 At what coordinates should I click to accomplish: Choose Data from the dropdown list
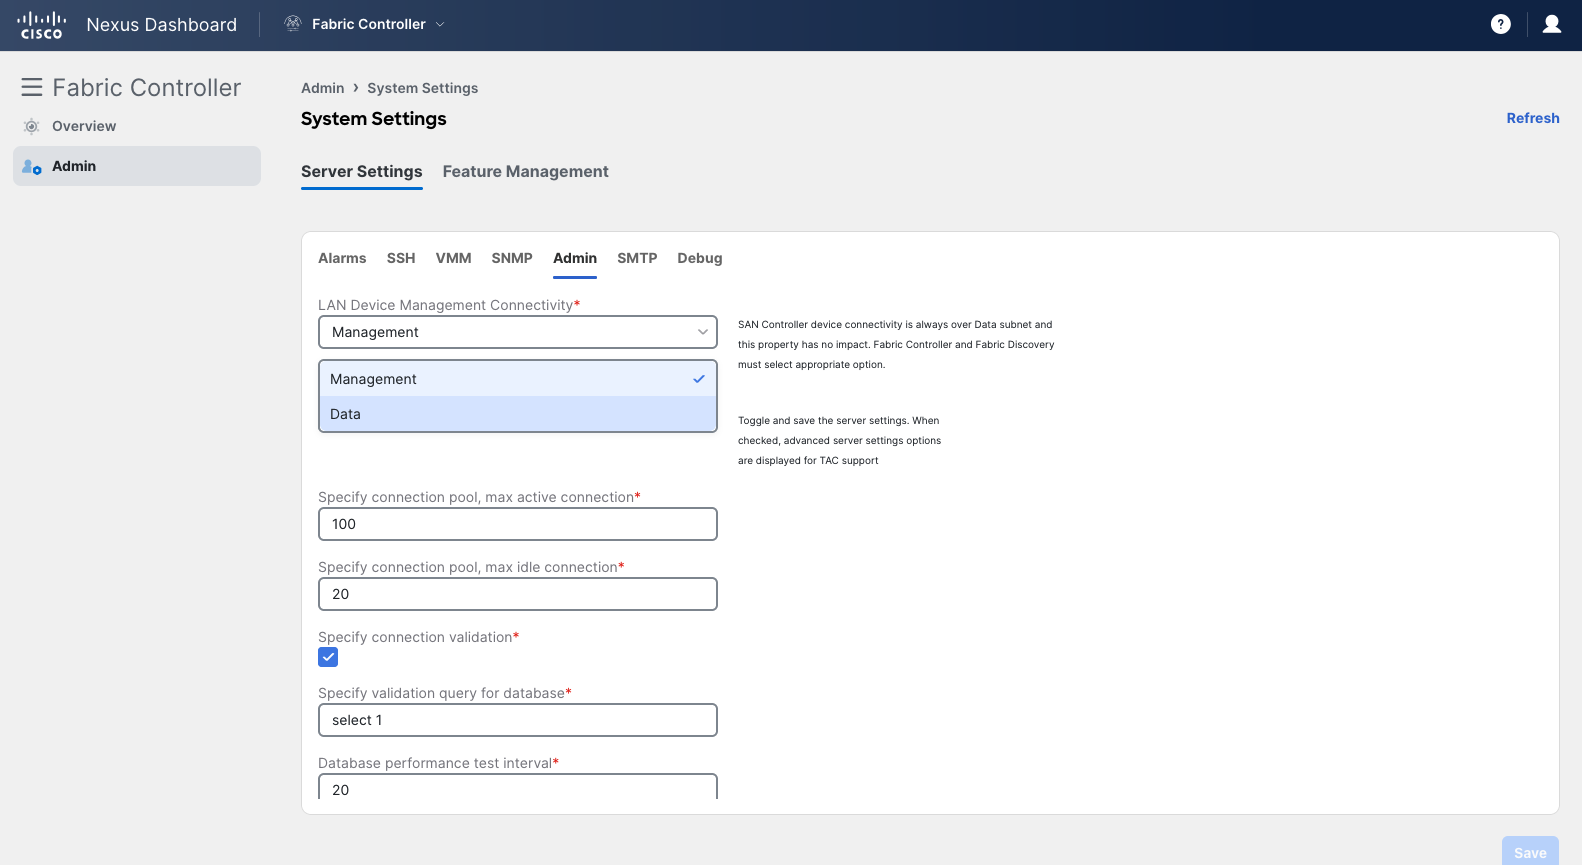(518, 414)
